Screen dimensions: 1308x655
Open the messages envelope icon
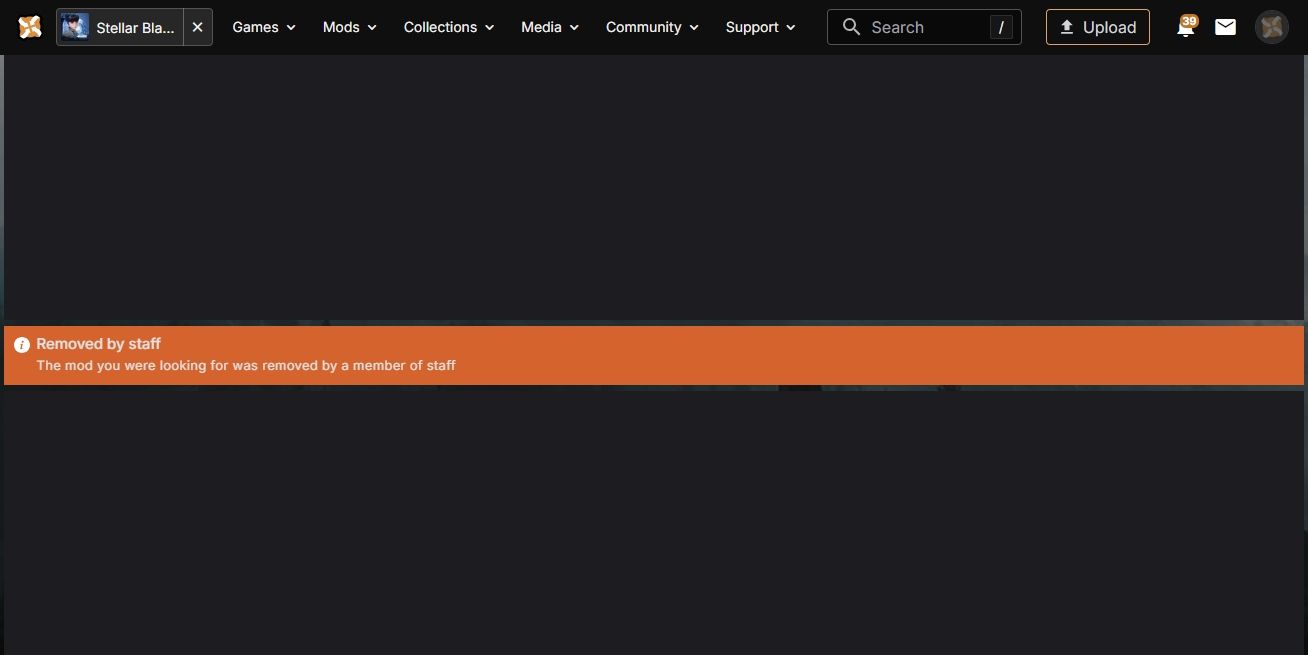(1225, 27)
